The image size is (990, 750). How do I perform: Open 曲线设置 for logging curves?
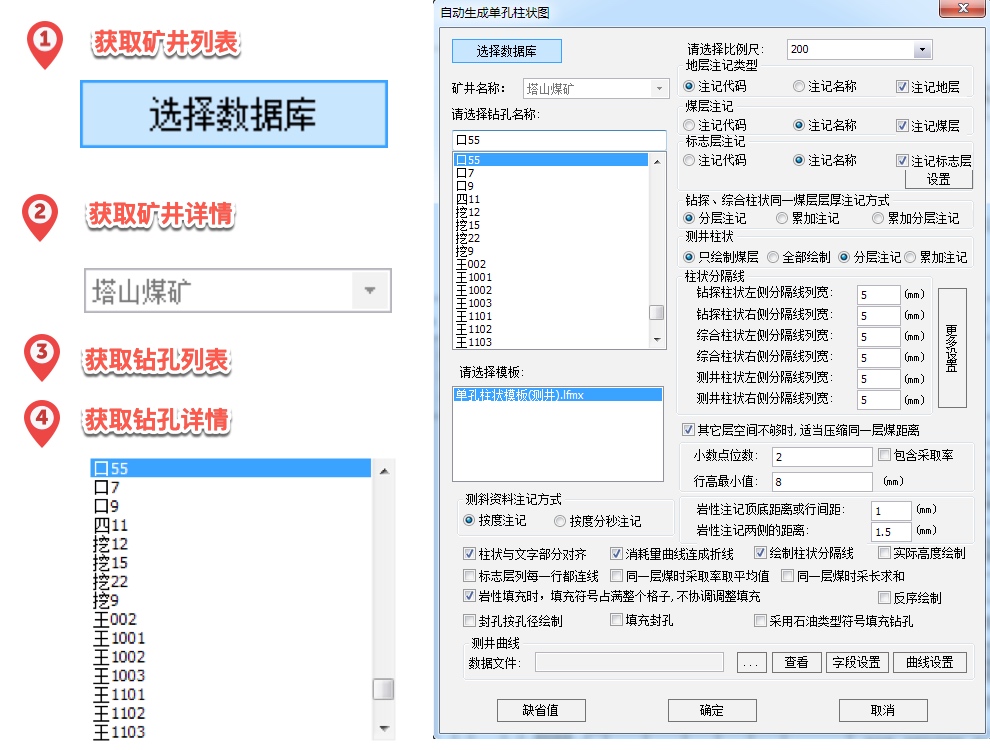(x=930, y=662)
